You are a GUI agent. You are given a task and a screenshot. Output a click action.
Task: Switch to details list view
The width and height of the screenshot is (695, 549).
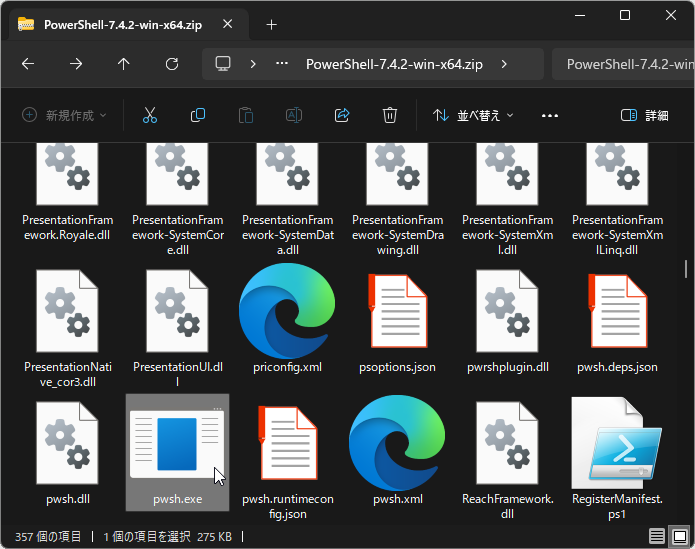[x=656, y=536]
